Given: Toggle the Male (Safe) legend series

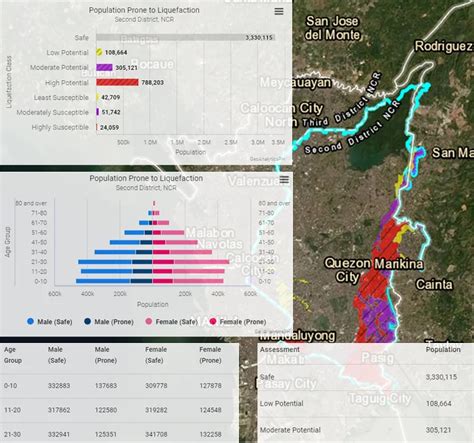Looking at the screenshot, I should click(49, 322).
